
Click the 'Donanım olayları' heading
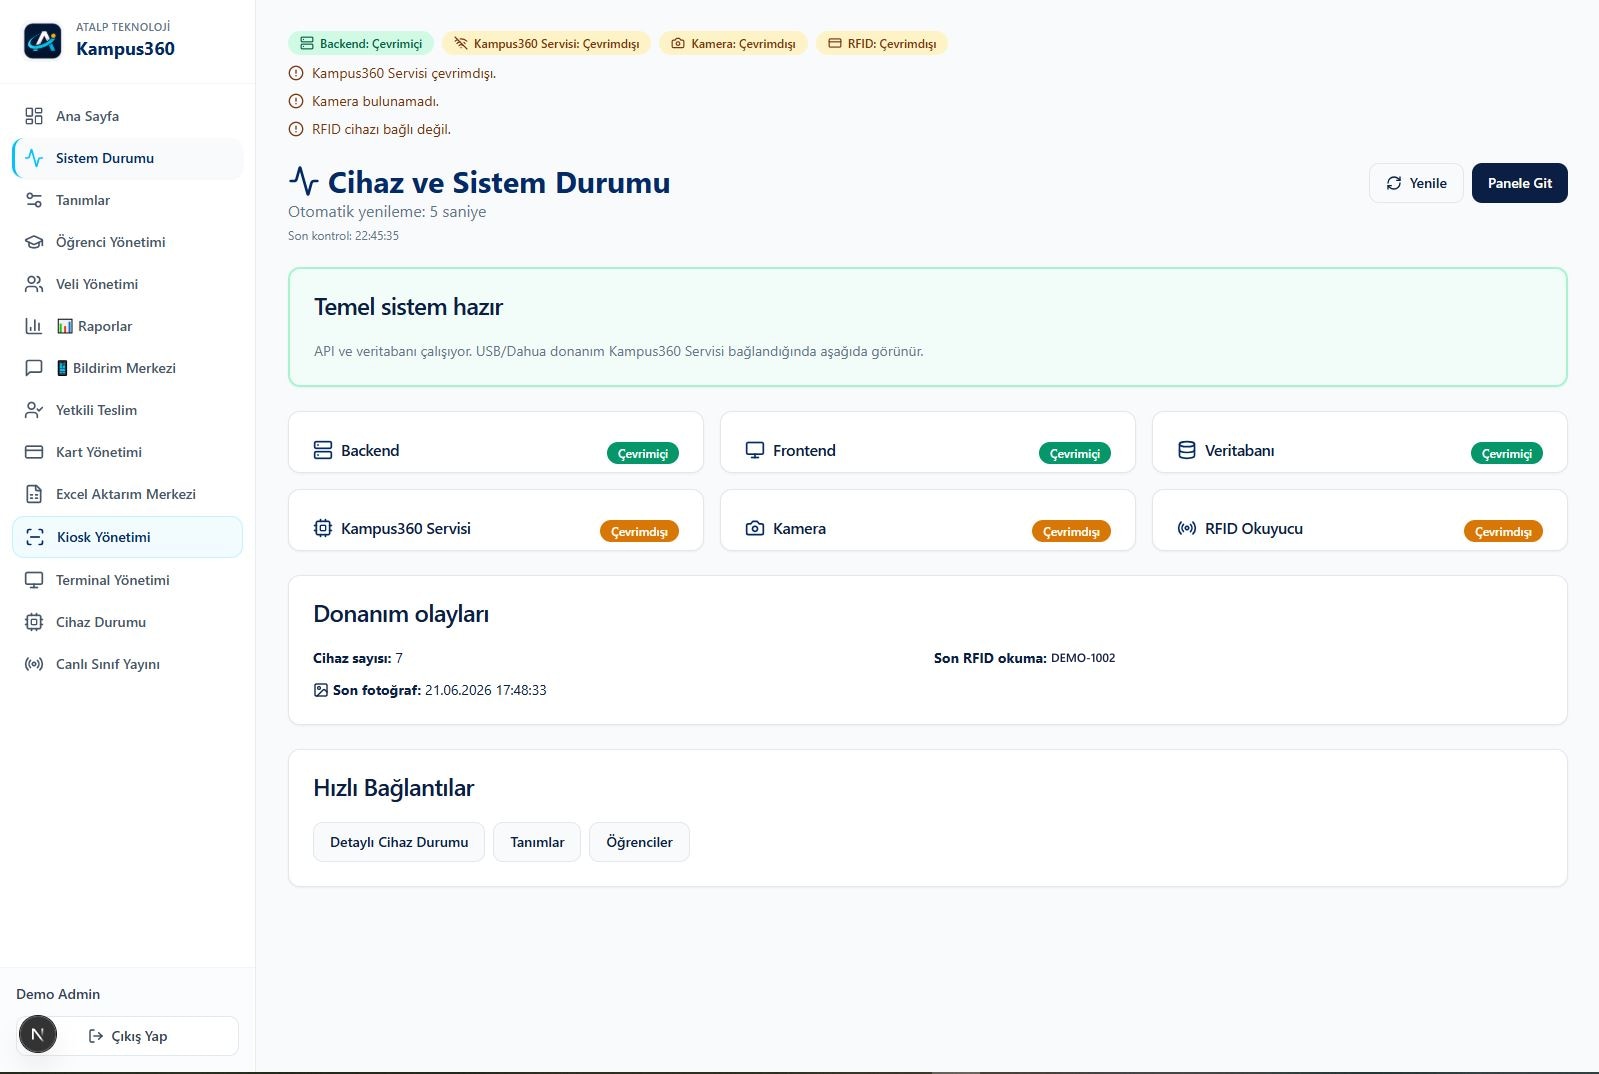(x=401, y=614)
